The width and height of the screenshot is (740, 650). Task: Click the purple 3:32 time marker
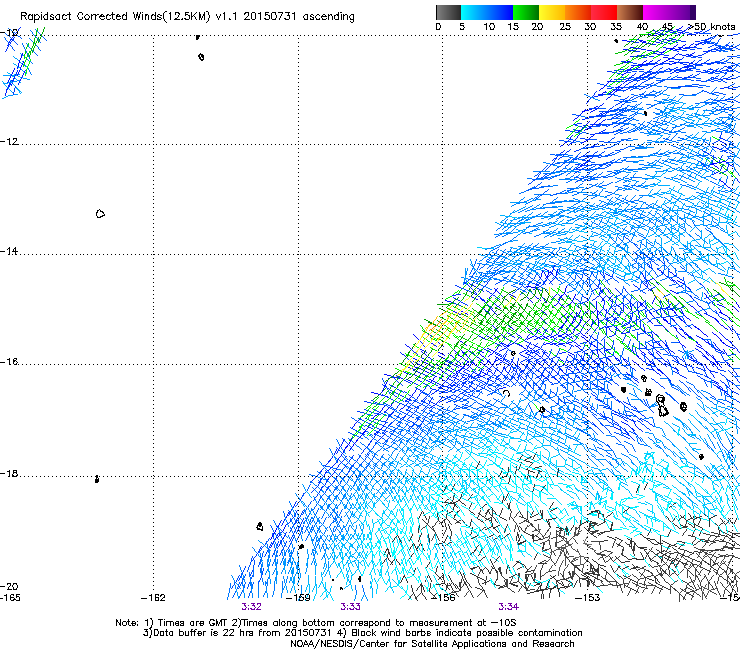[x=251, y=607]
